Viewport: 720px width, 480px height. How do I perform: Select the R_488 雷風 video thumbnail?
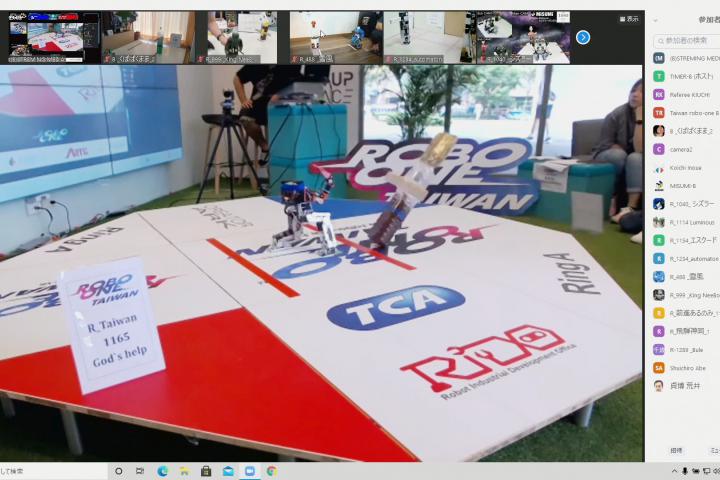336,38
